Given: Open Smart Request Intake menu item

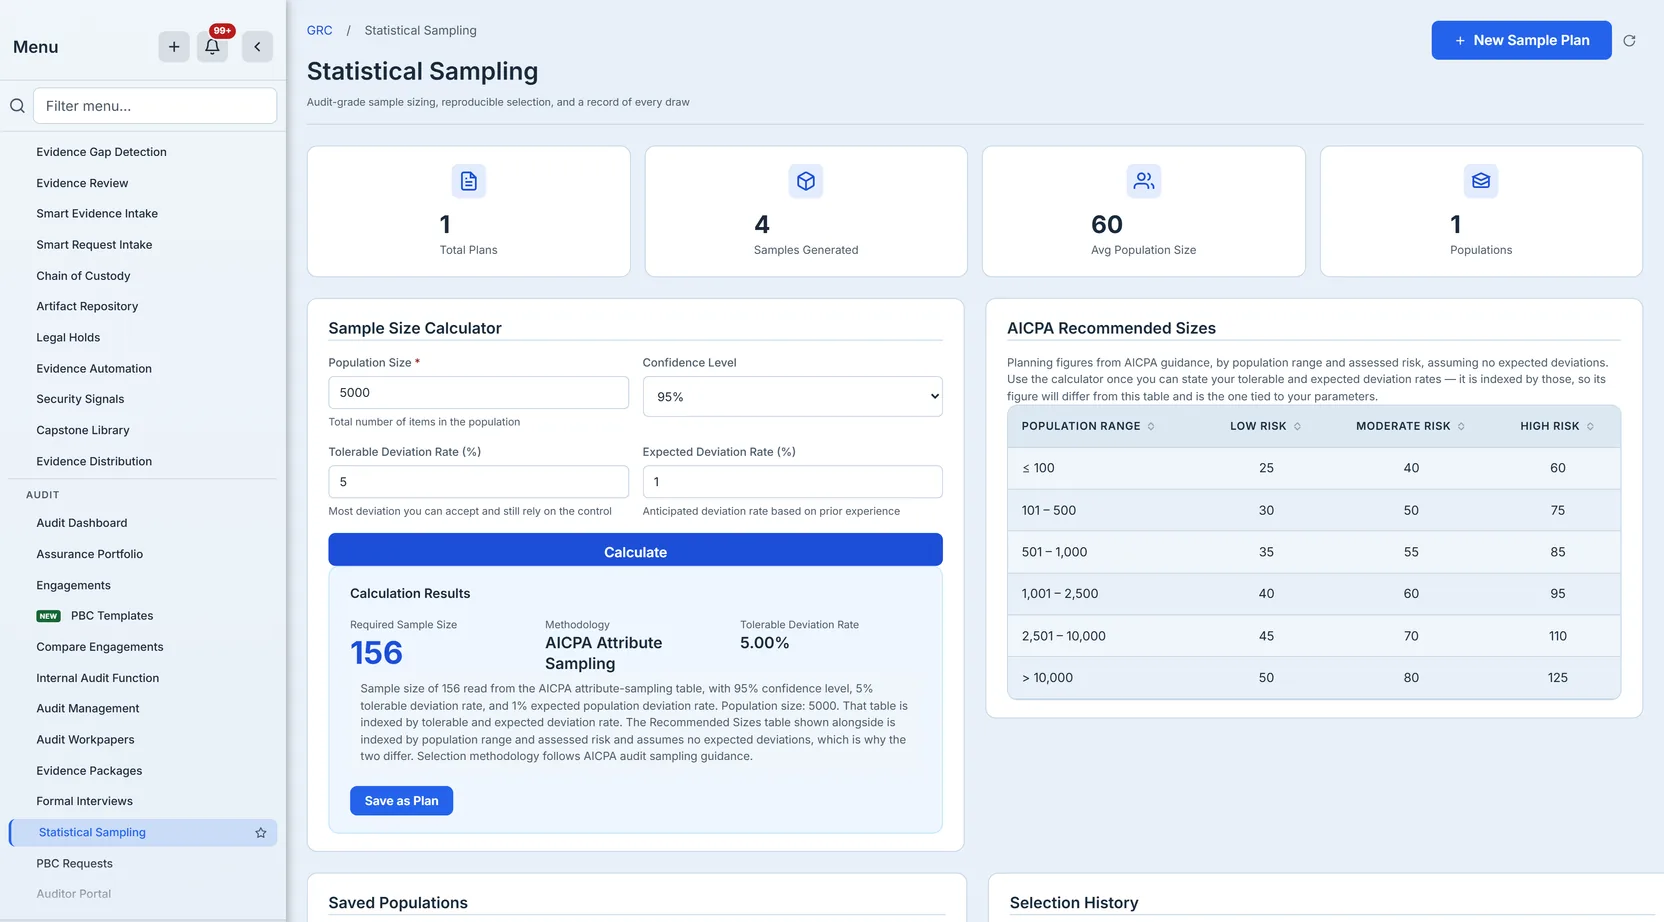Looking at the screenshot, I should 94,245.
